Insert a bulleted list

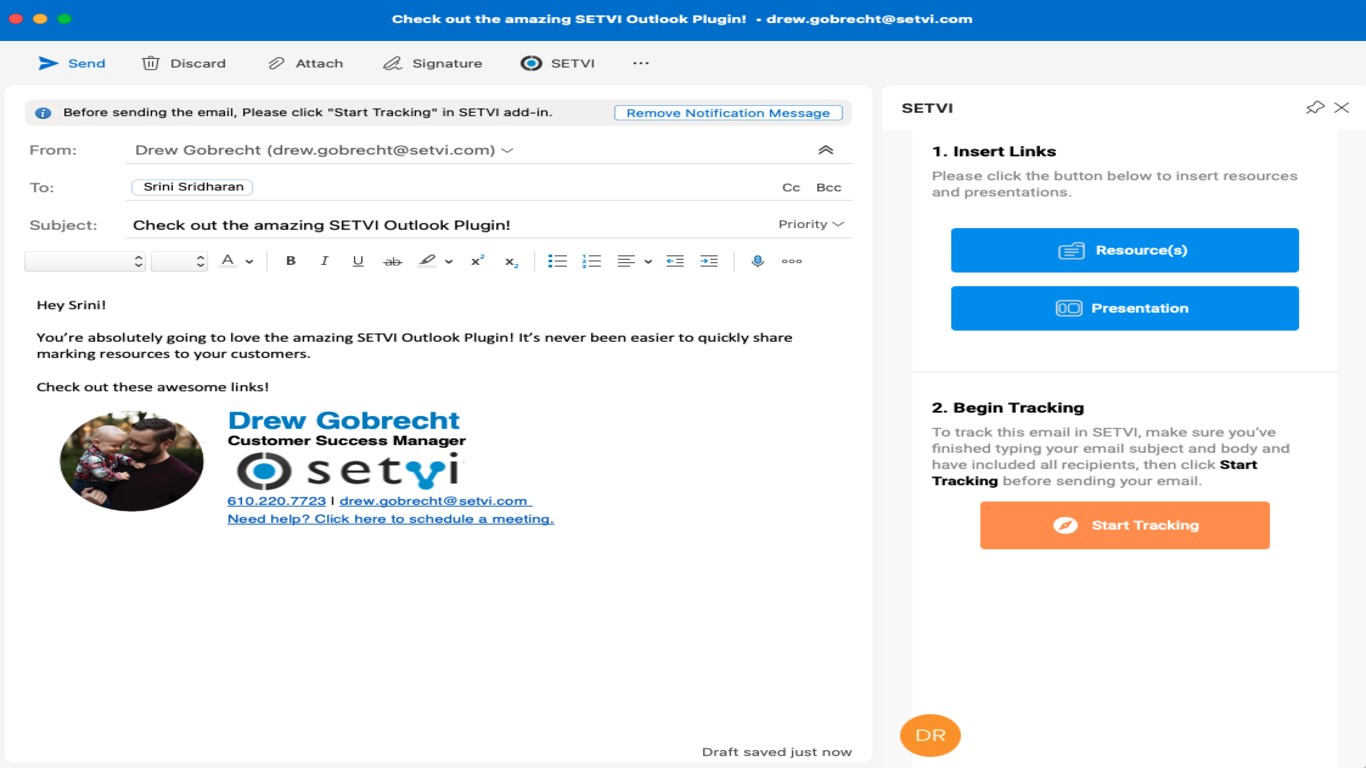(x=558, y=261)
